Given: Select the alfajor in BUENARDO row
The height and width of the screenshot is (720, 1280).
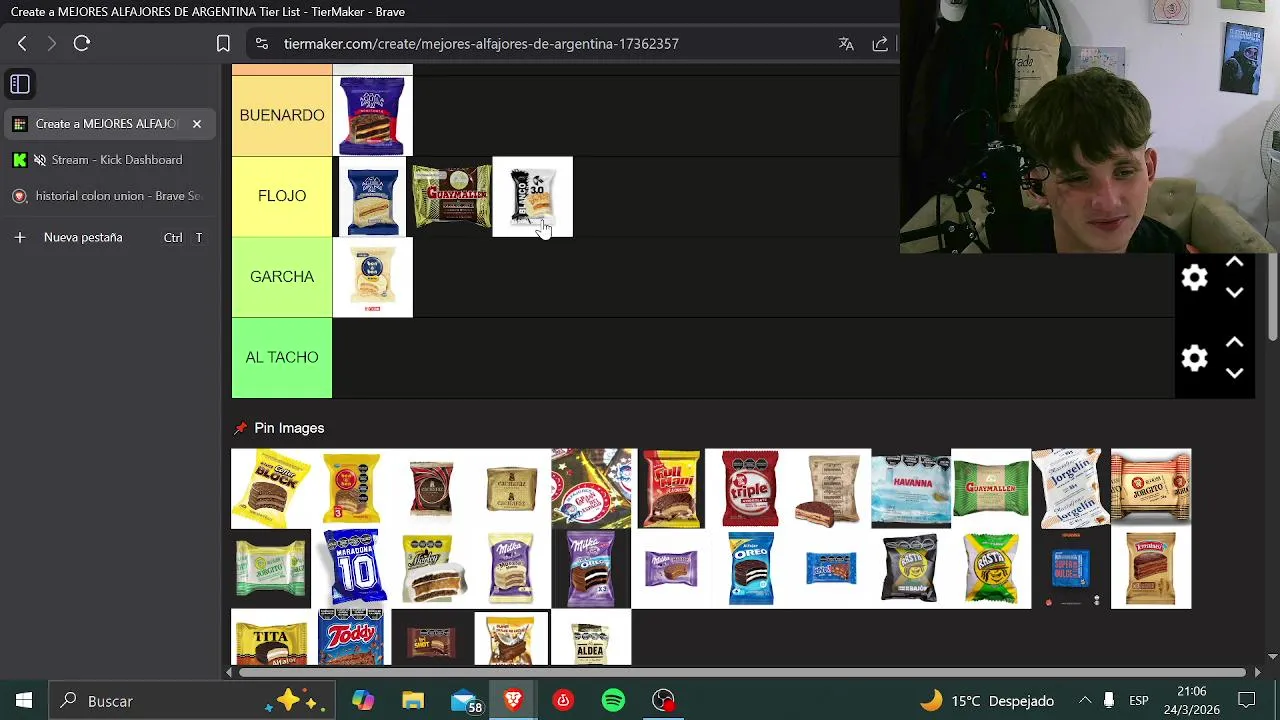Looking at the screenshot, I should click(x=372, y=115).
